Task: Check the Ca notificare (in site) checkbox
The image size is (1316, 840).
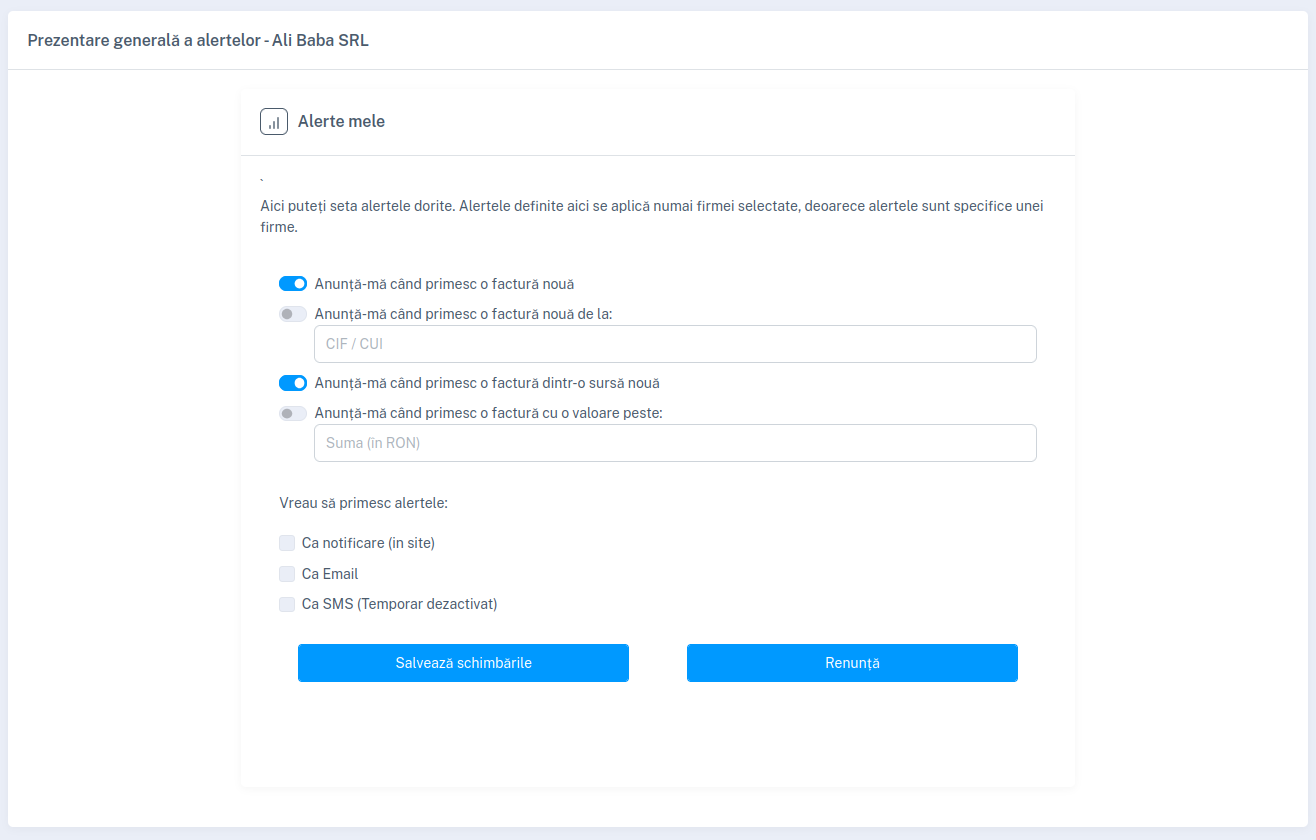Action: 287,543
